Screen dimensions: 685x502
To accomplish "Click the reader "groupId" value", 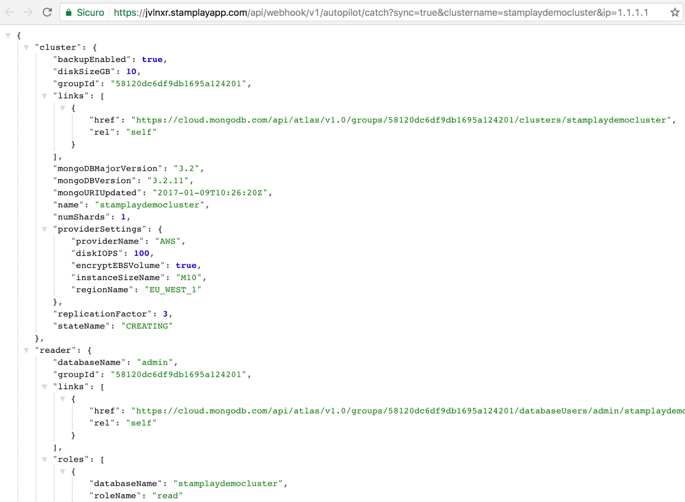I will pyautogui.click(x=178, y=374).
